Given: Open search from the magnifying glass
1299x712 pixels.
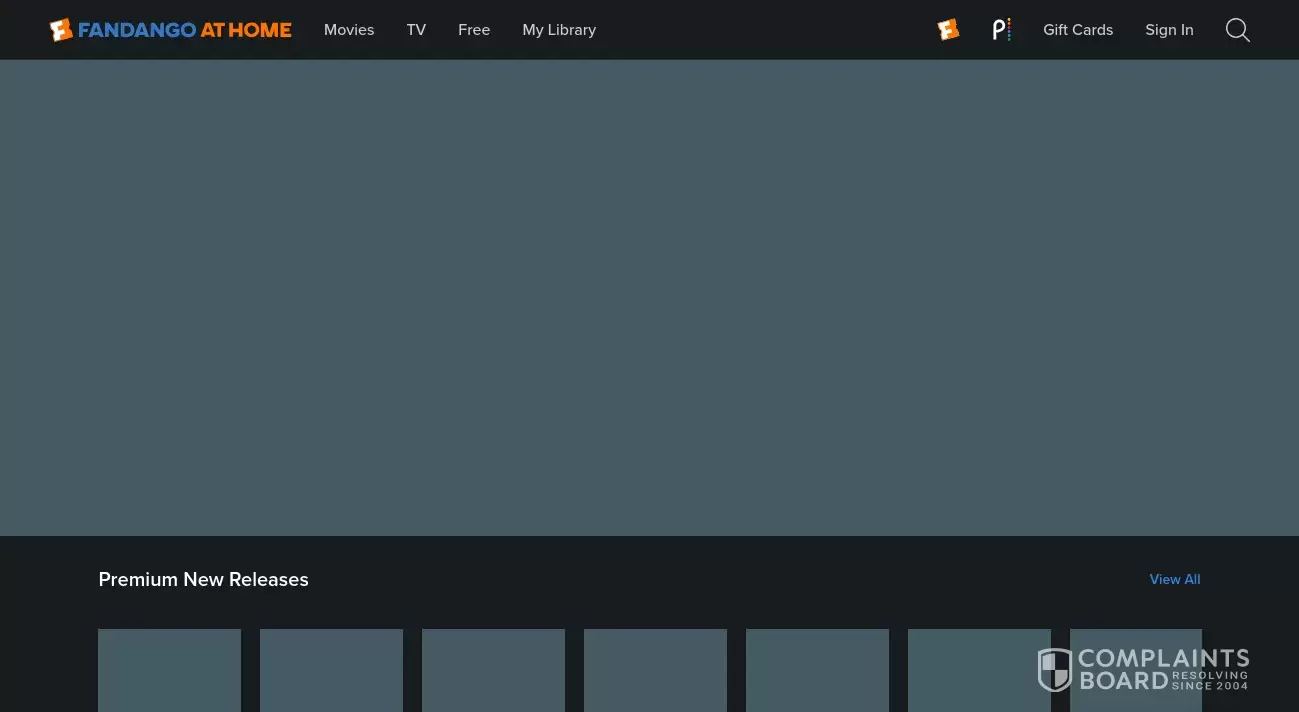Looking at the screenshot, I should point(1237,30).
